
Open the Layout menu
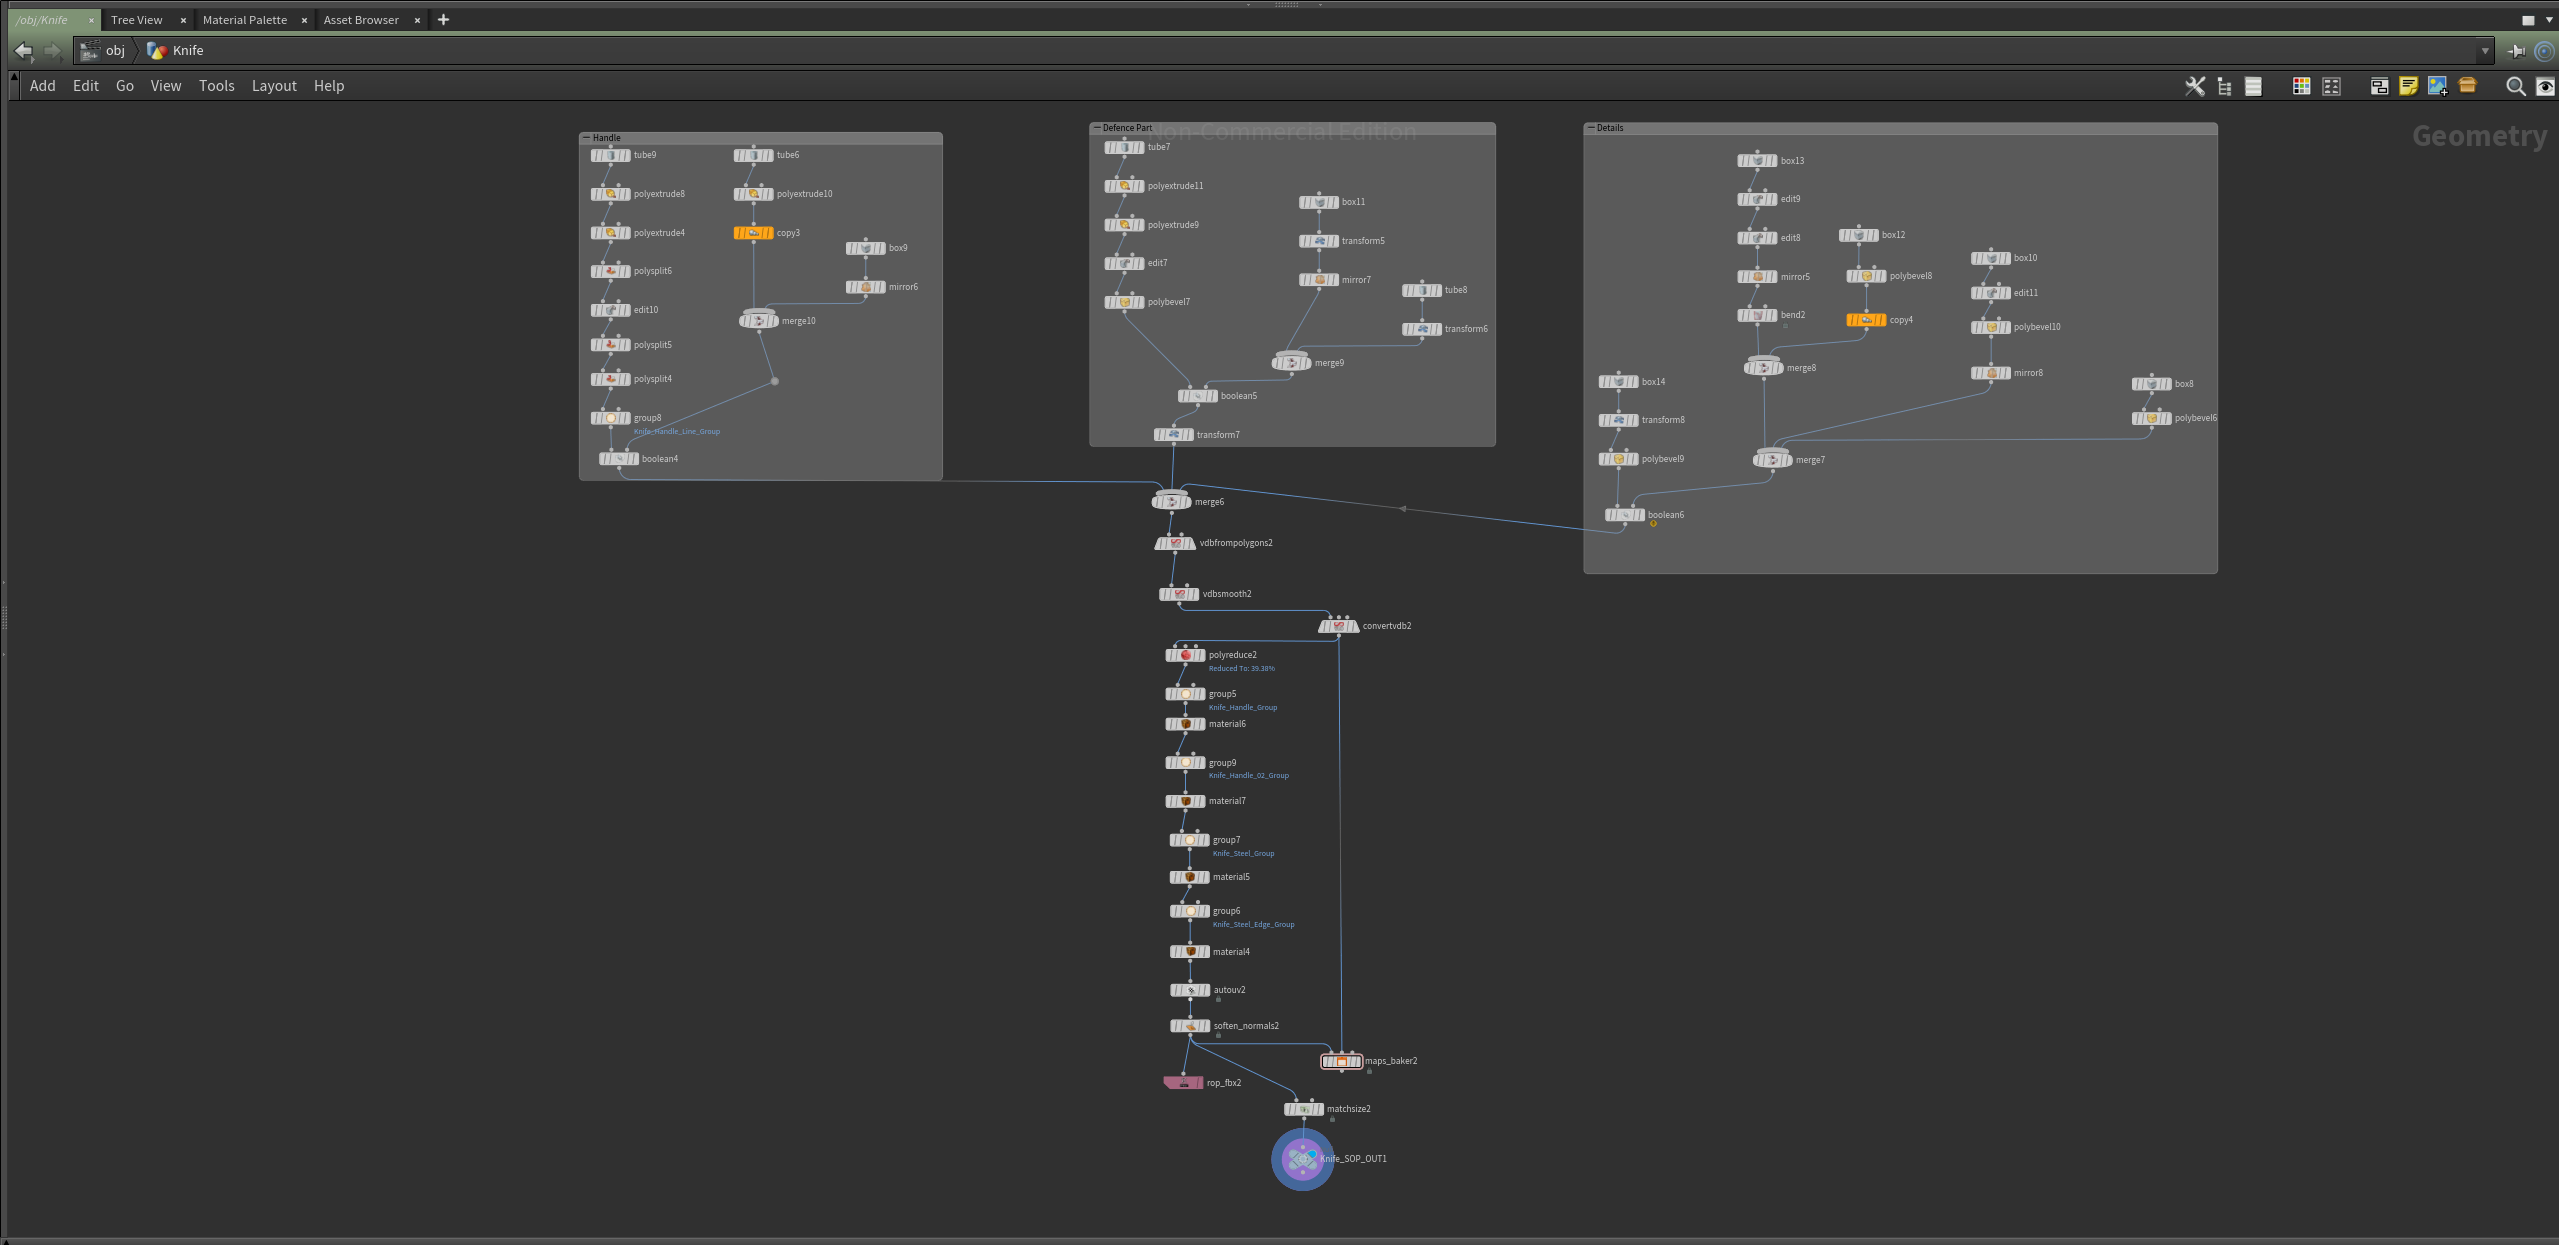(x=273, y=86)
